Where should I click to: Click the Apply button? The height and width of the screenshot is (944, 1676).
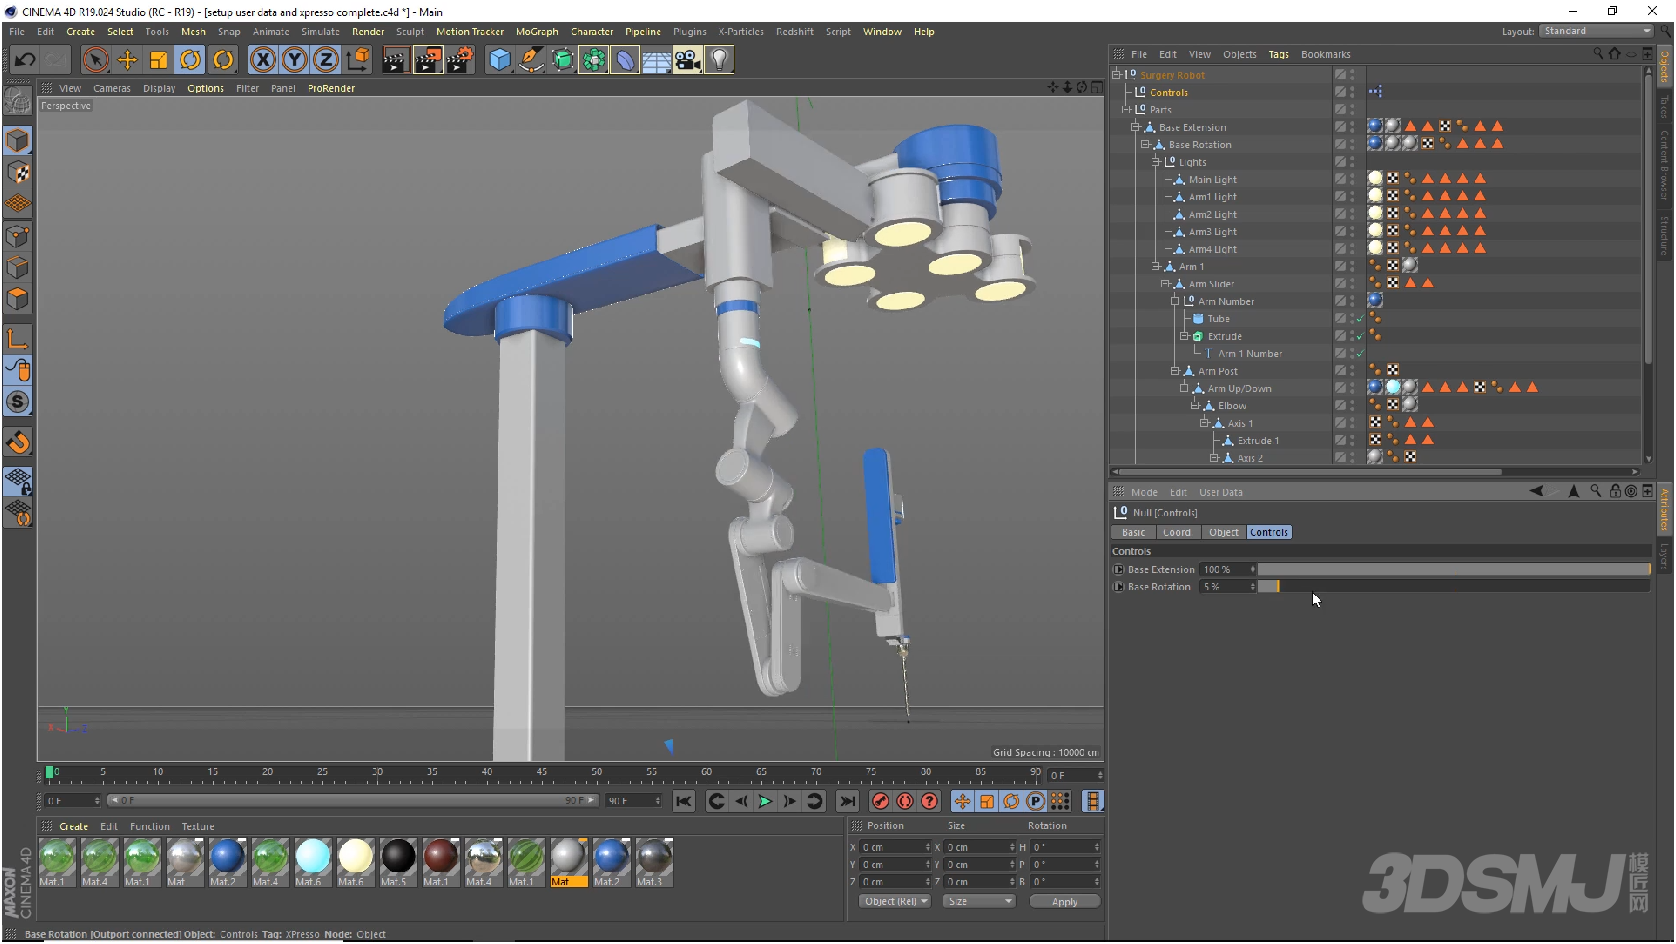click(1064, 901)
